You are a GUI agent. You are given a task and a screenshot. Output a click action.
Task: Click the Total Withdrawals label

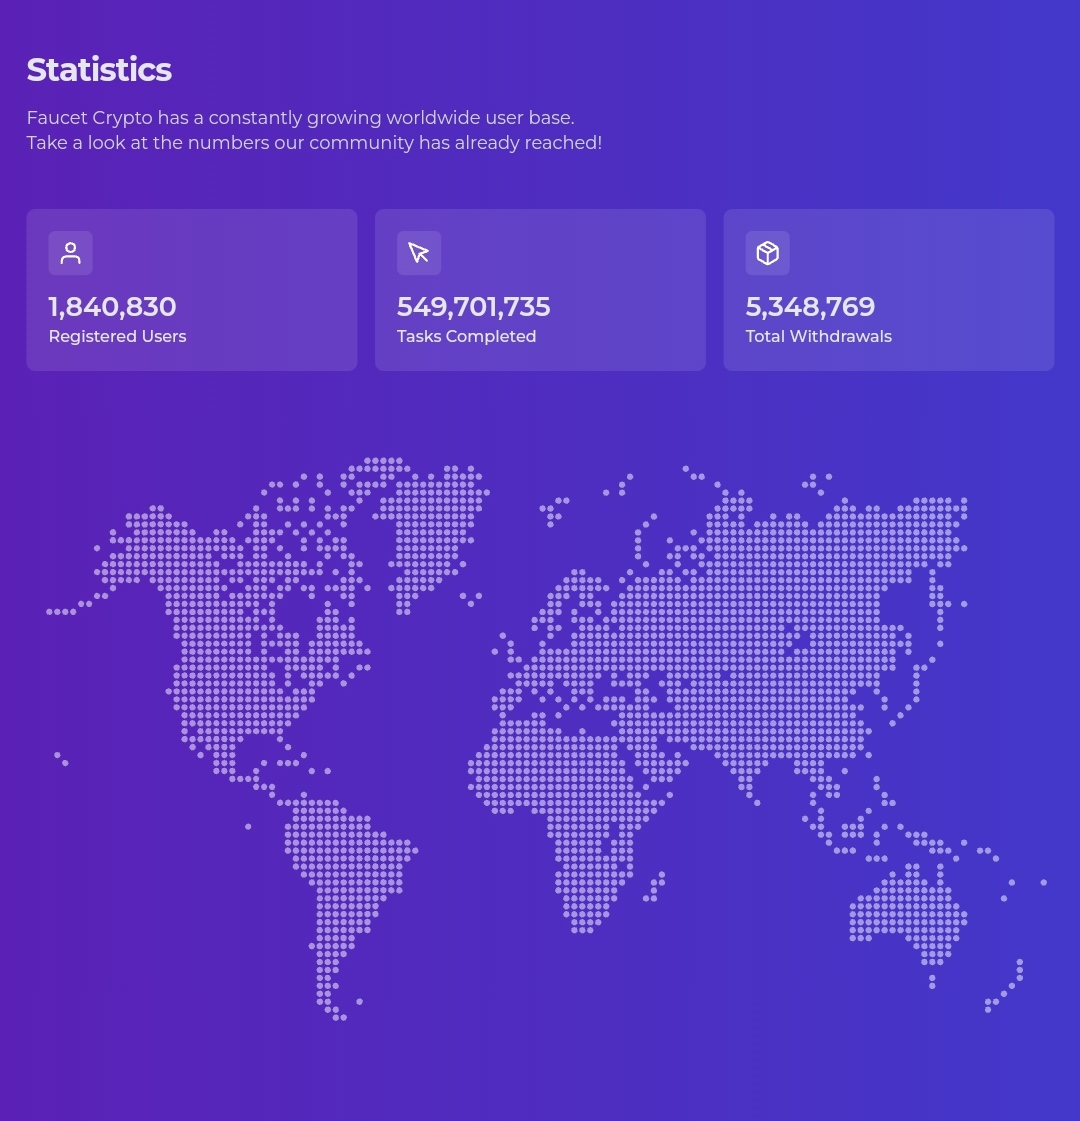pos(818,336)
